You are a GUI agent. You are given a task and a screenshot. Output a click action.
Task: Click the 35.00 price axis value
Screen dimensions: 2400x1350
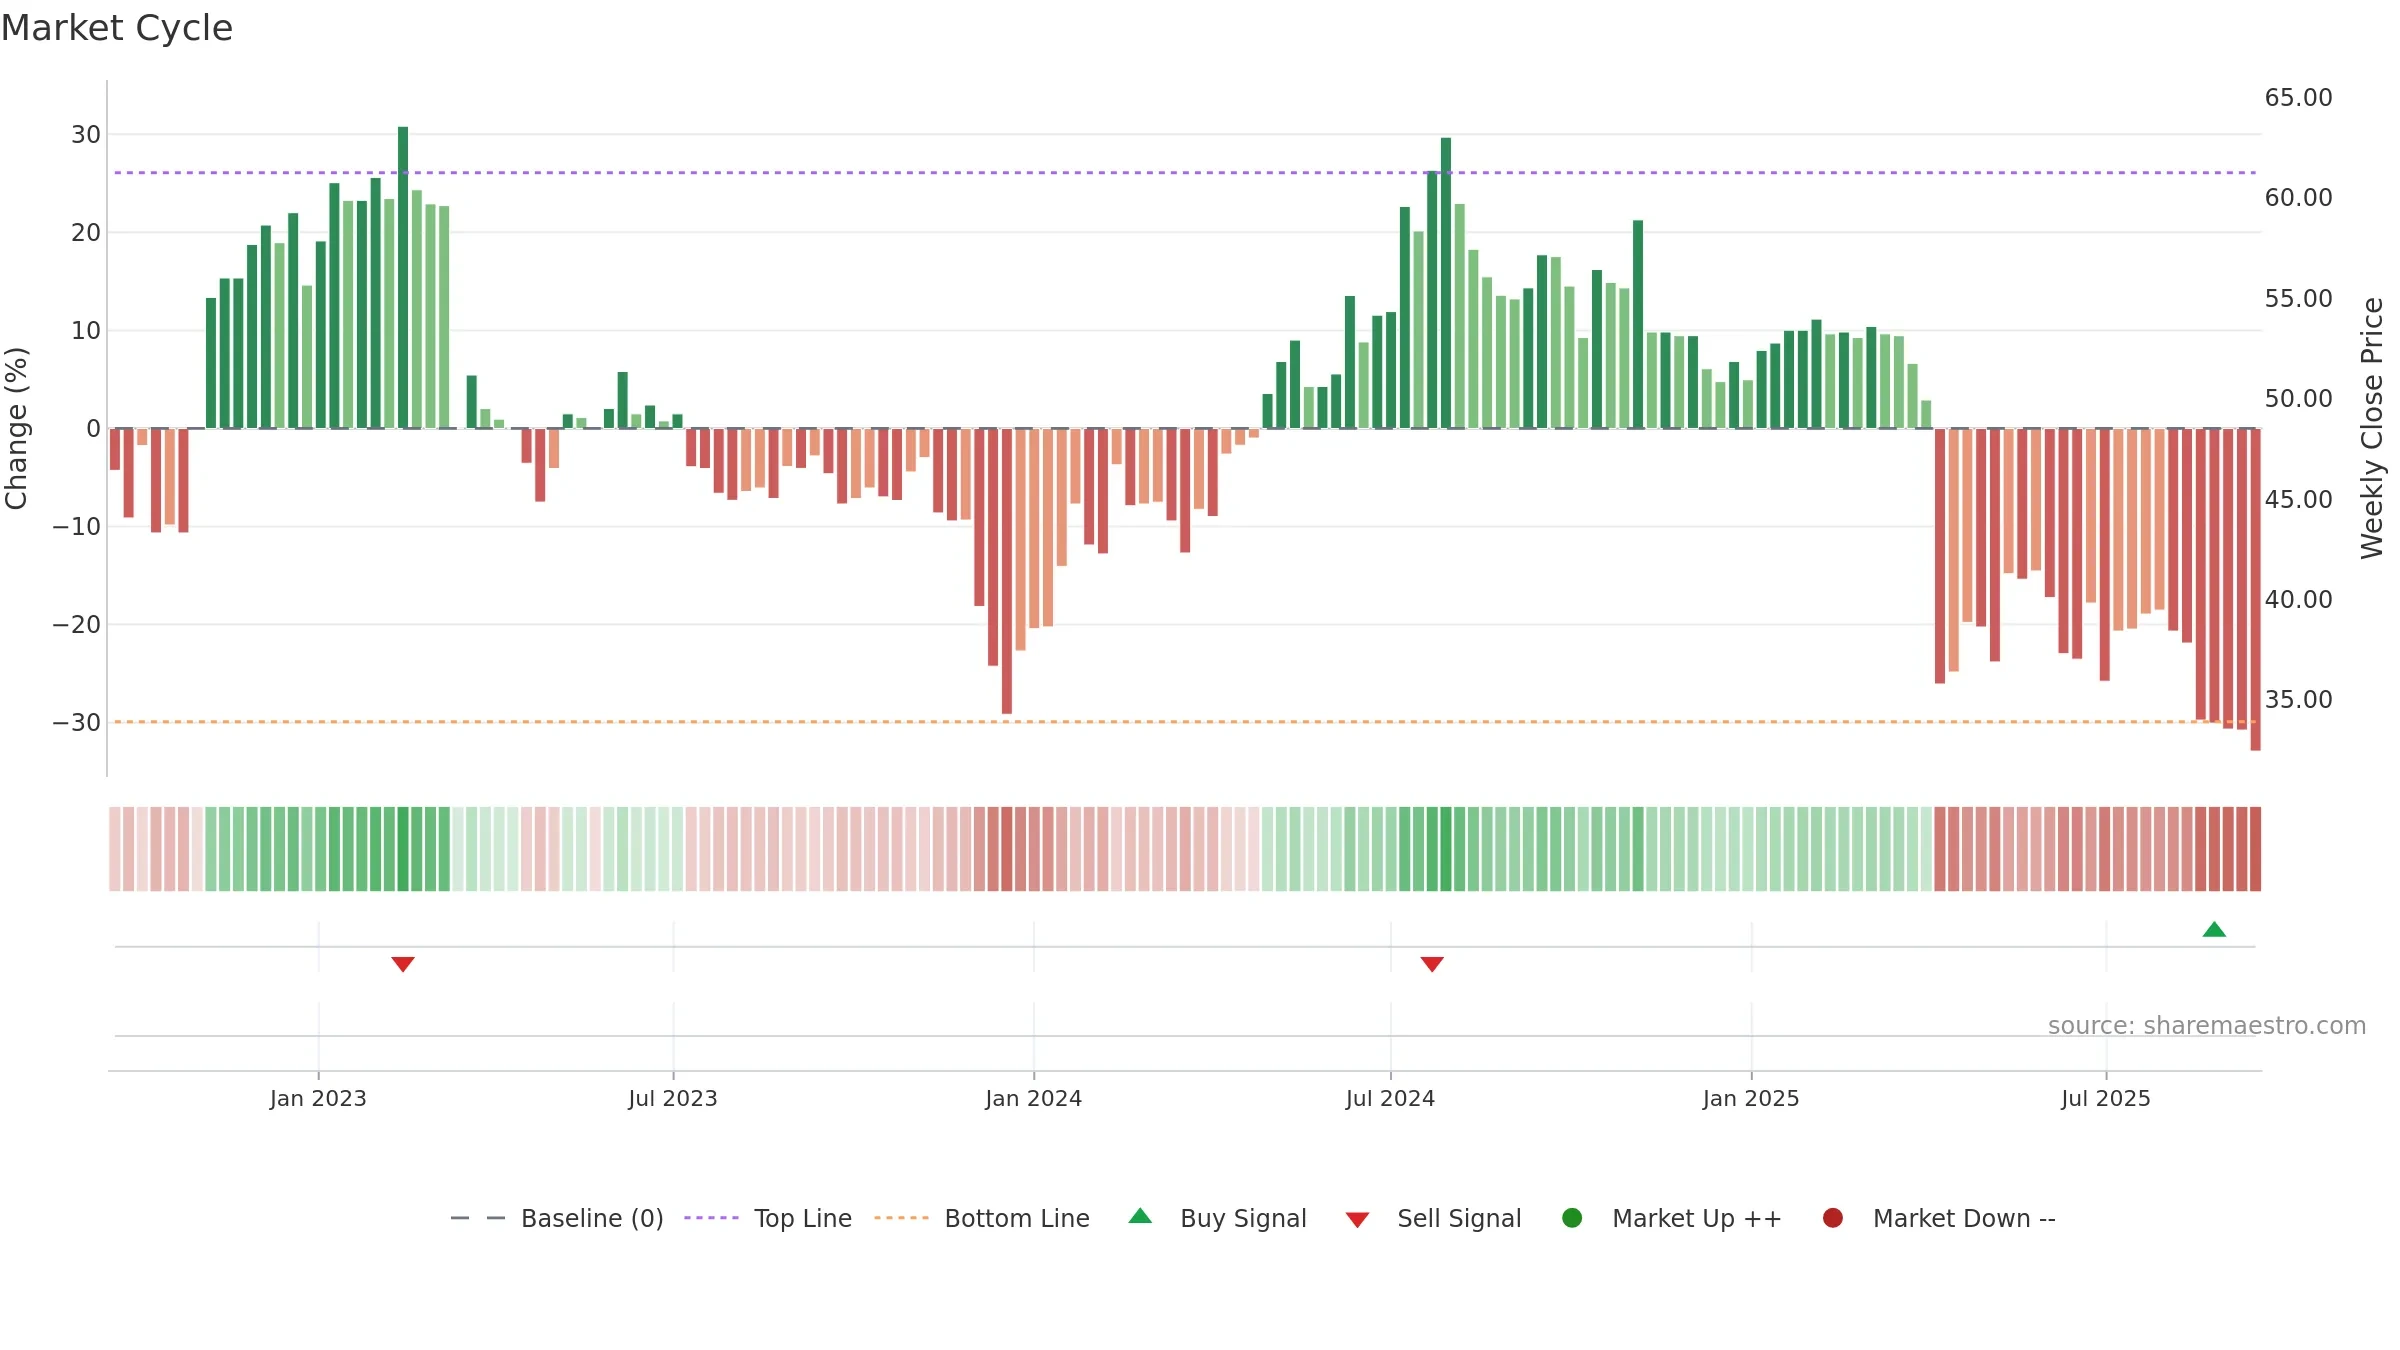point(2298,700)
